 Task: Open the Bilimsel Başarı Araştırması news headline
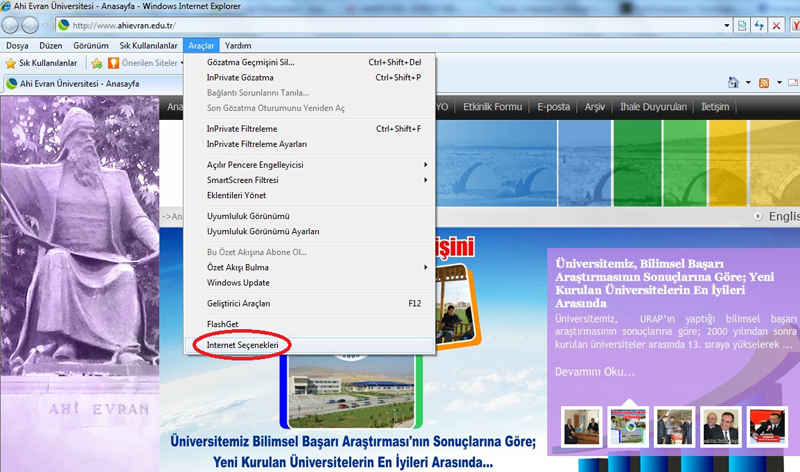665,283
